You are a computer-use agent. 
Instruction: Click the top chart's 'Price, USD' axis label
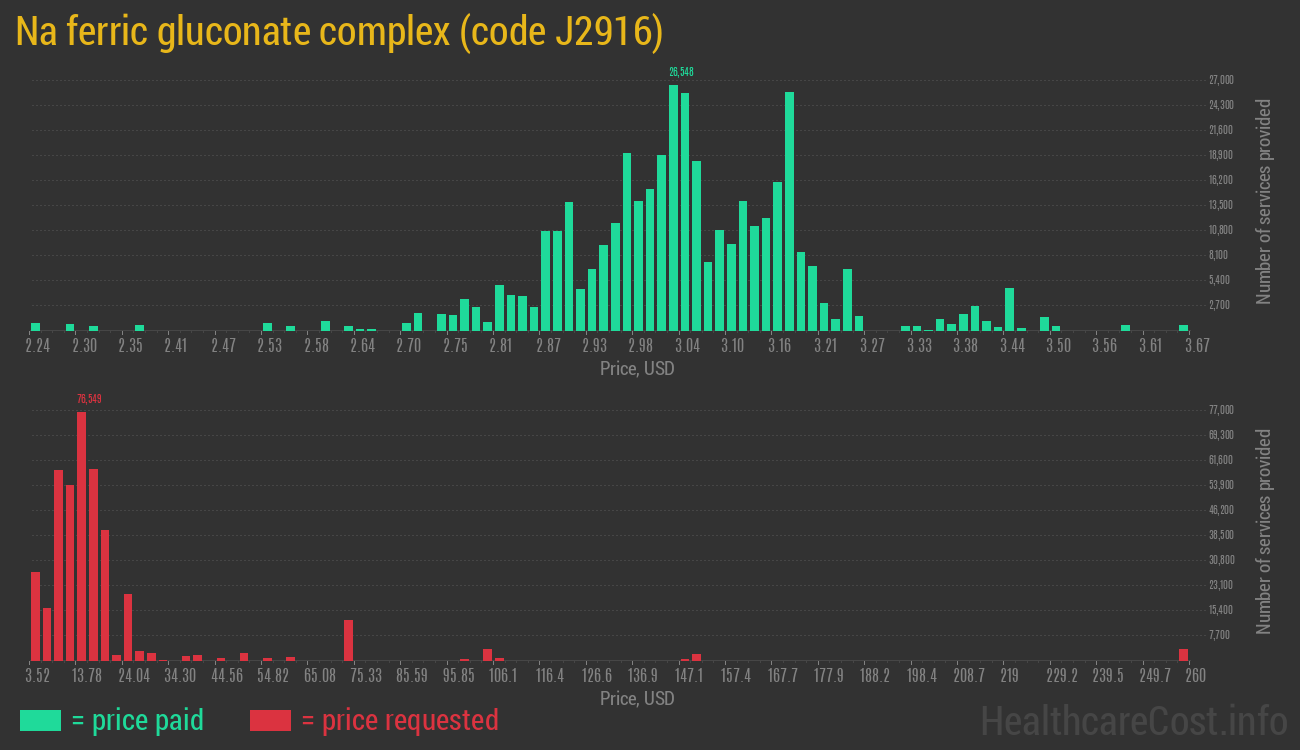click(637, 369)
